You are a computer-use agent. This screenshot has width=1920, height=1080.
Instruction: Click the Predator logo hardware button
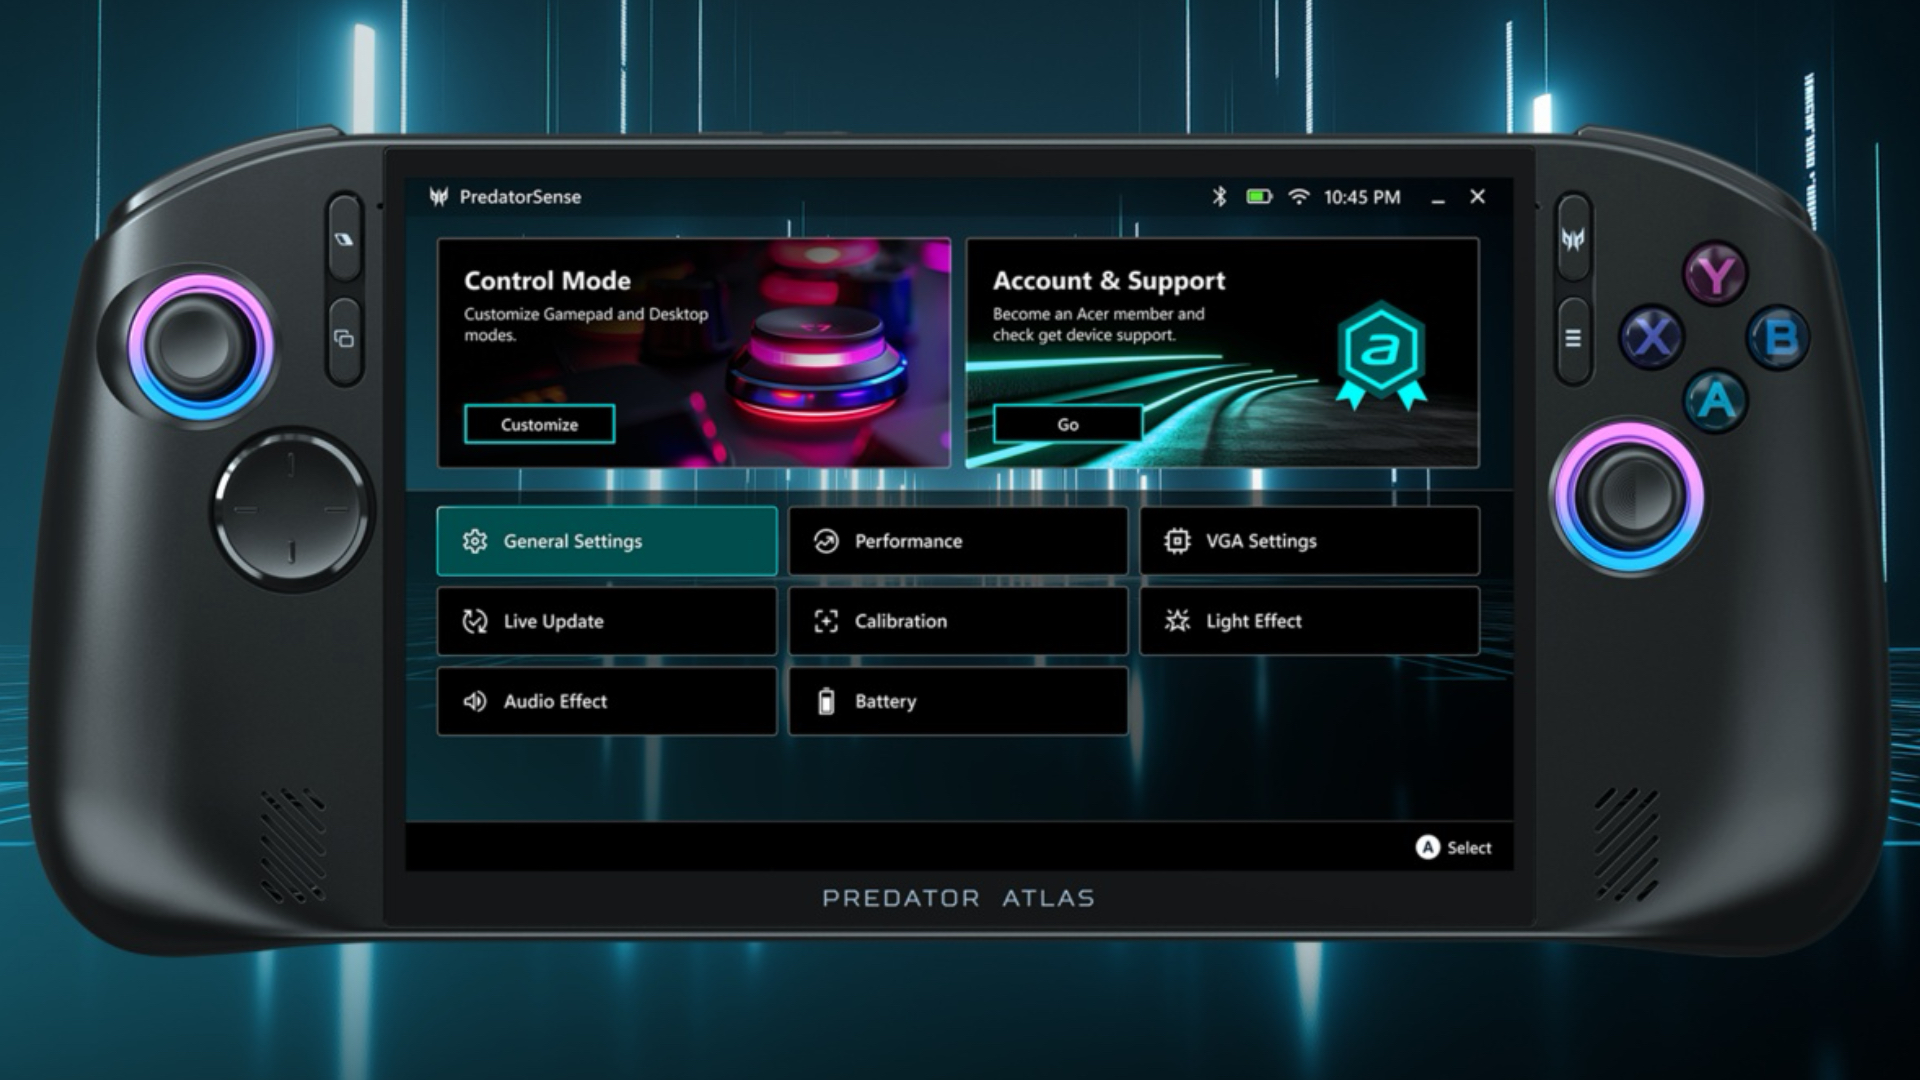click(x=1573, y=238)
